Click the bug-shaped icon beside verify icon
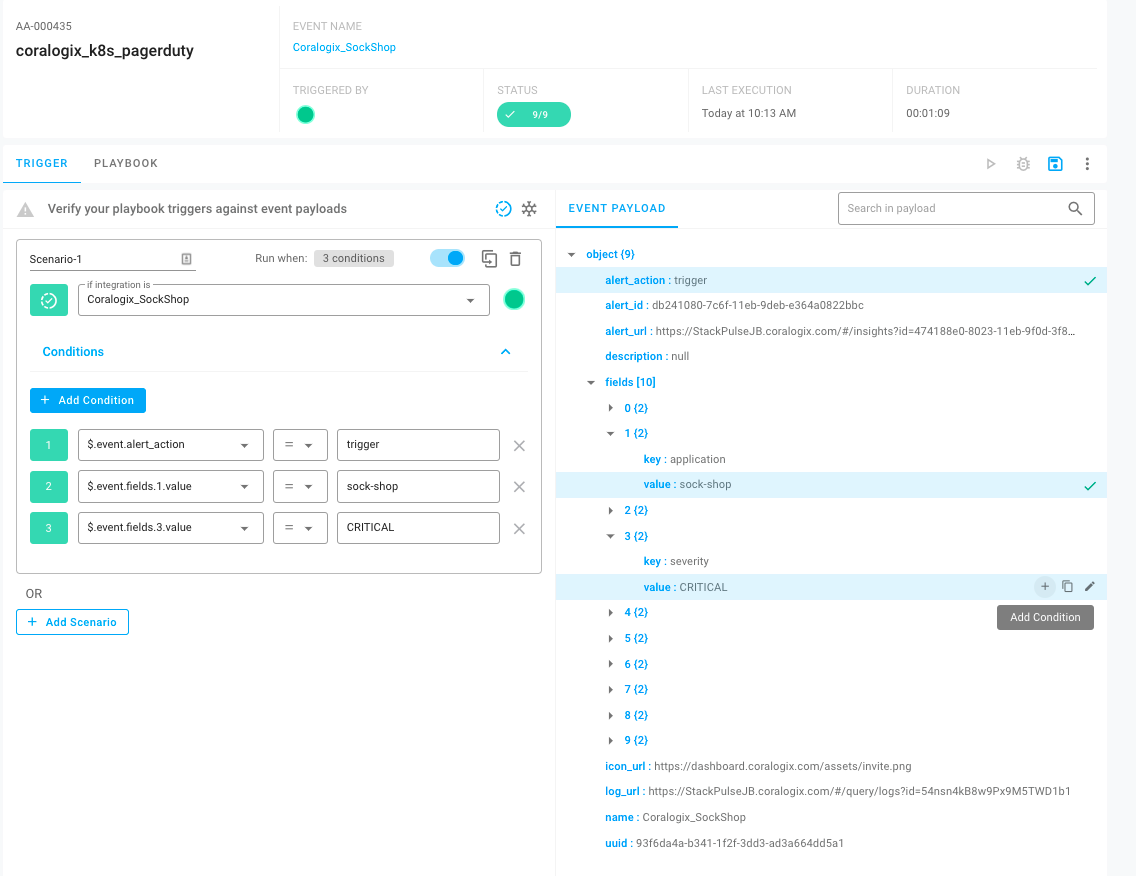 [x=530, y=209]
